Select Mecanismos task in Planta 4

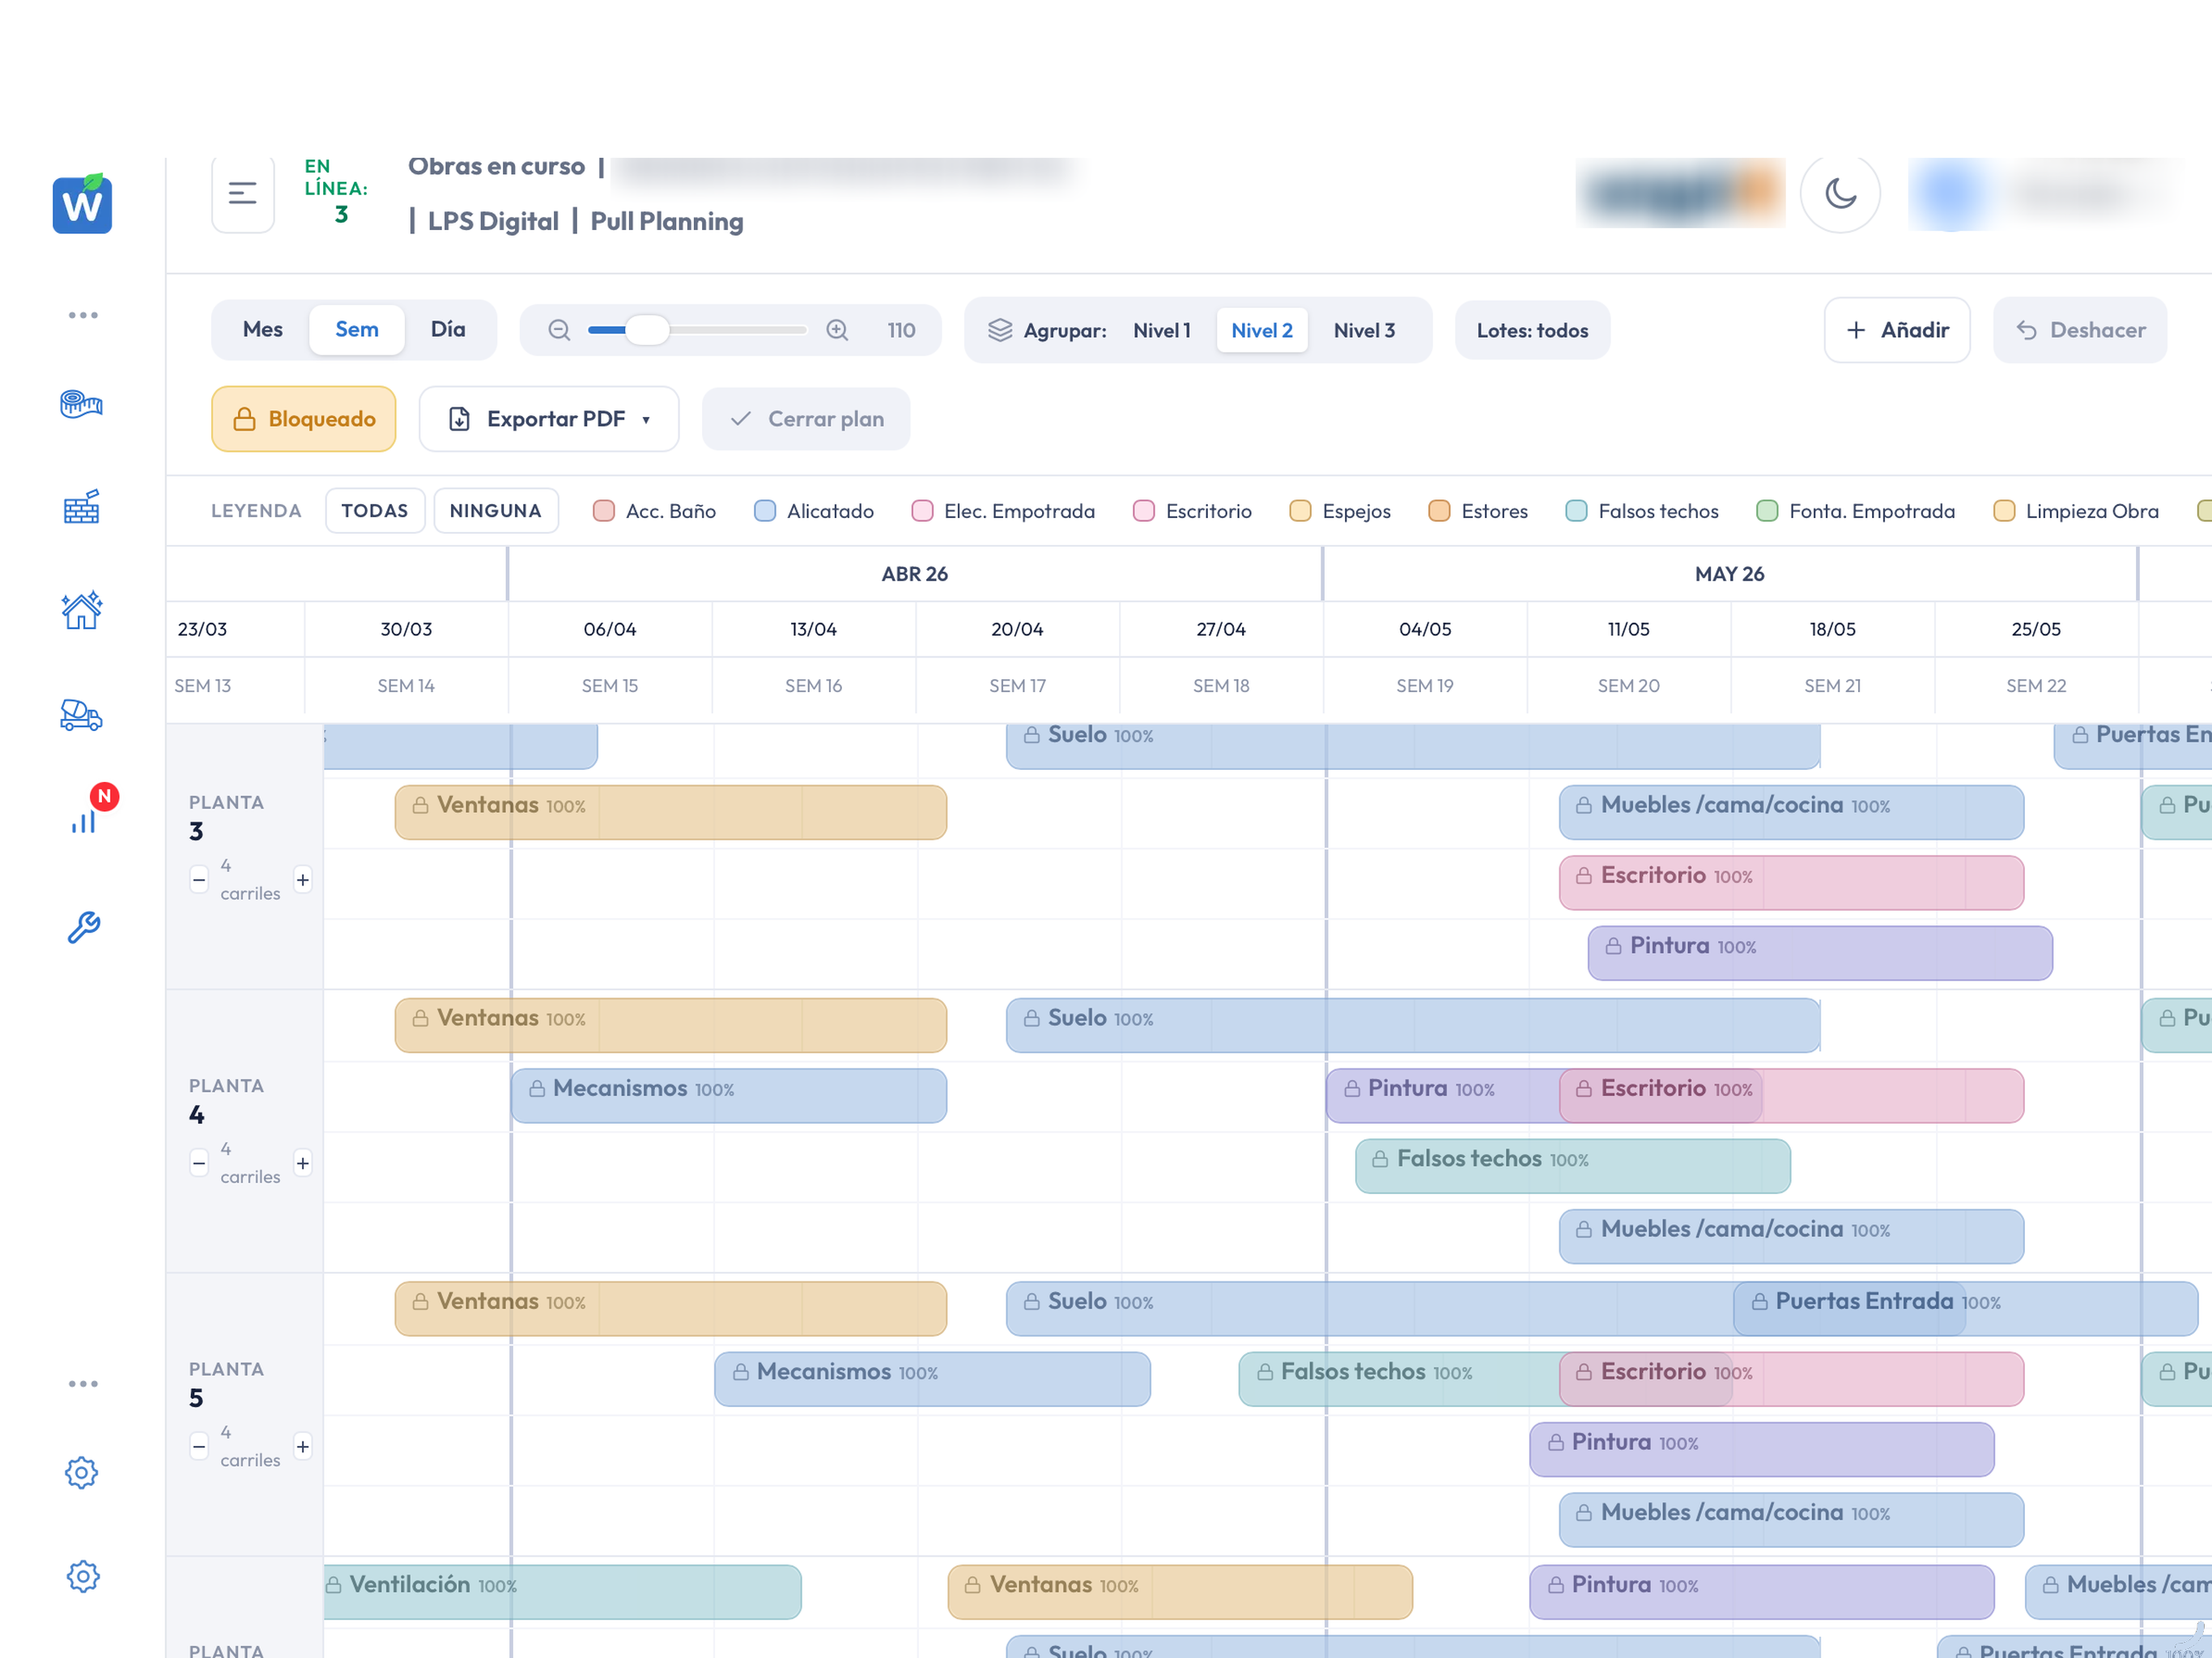pos(729,1095)
